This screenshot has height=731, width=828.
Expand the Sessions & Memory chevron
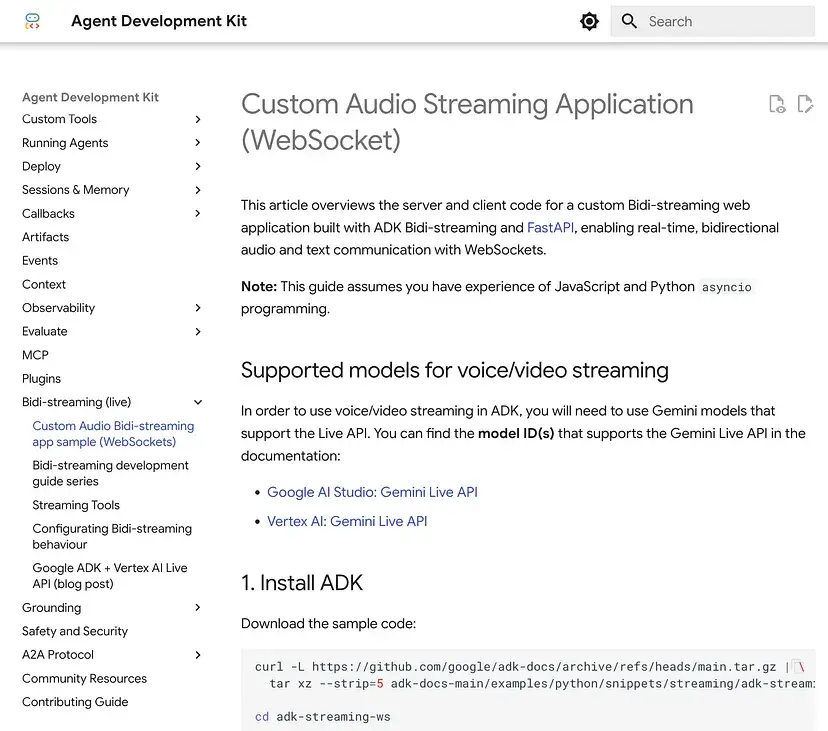coord(198,190)
